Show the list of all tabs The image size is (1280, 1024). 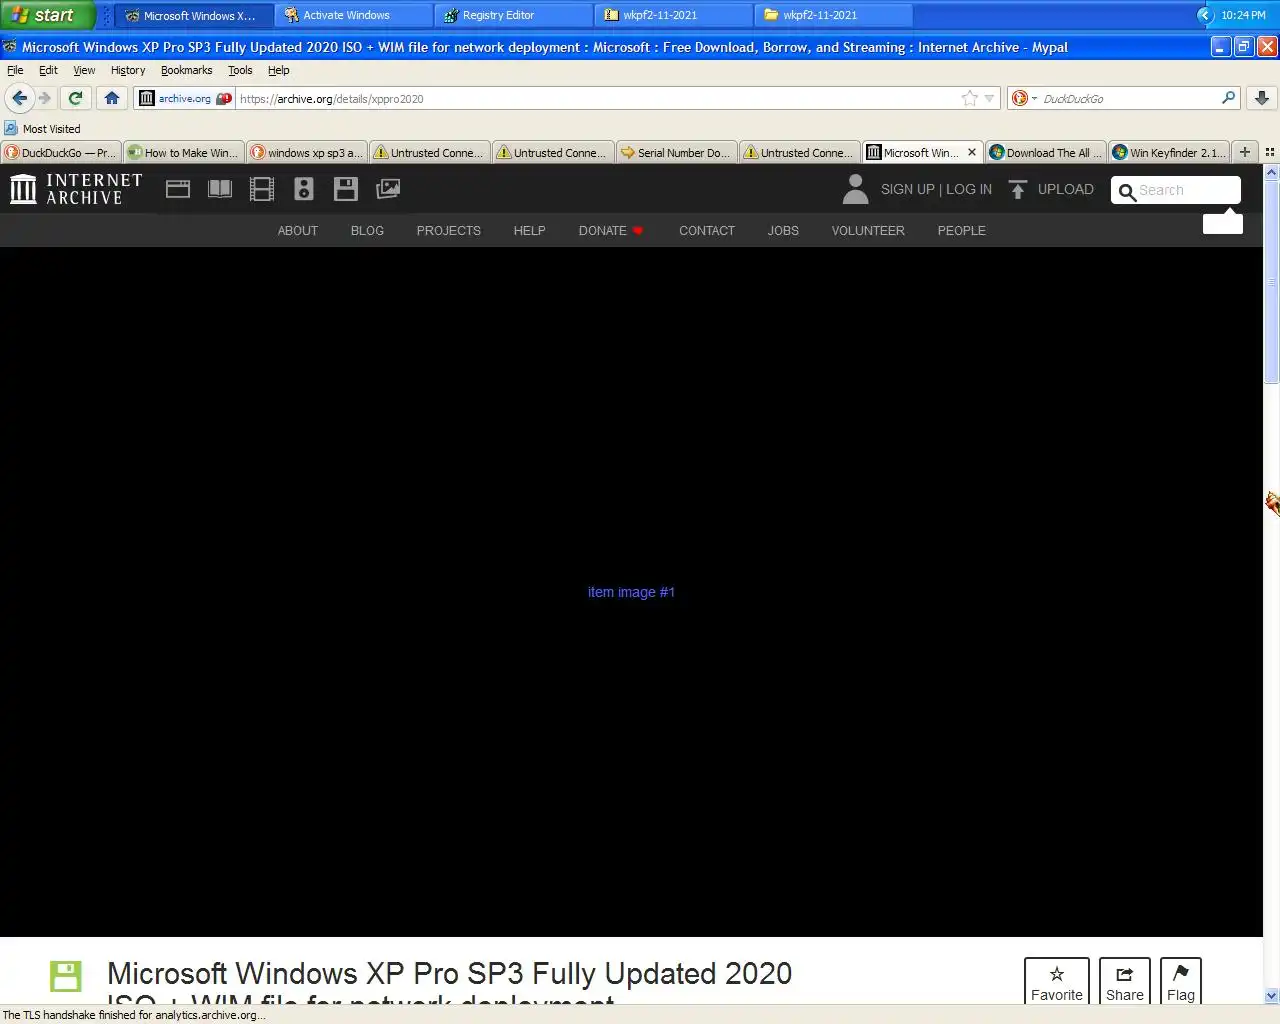coord(1270,152)
